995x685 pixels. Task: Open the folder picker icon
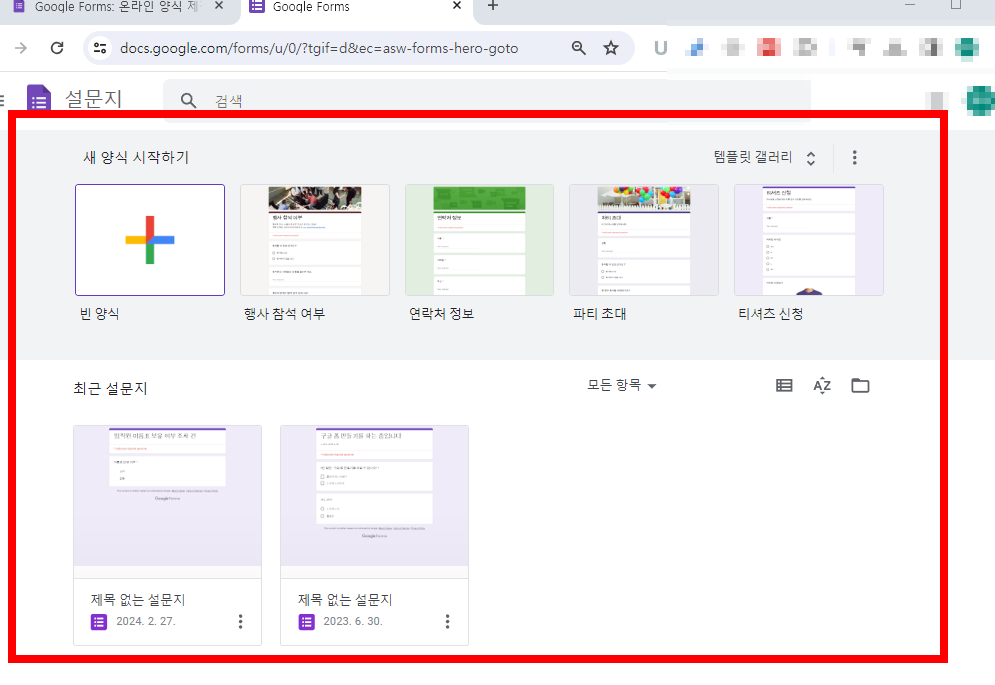tap(861, 385)
